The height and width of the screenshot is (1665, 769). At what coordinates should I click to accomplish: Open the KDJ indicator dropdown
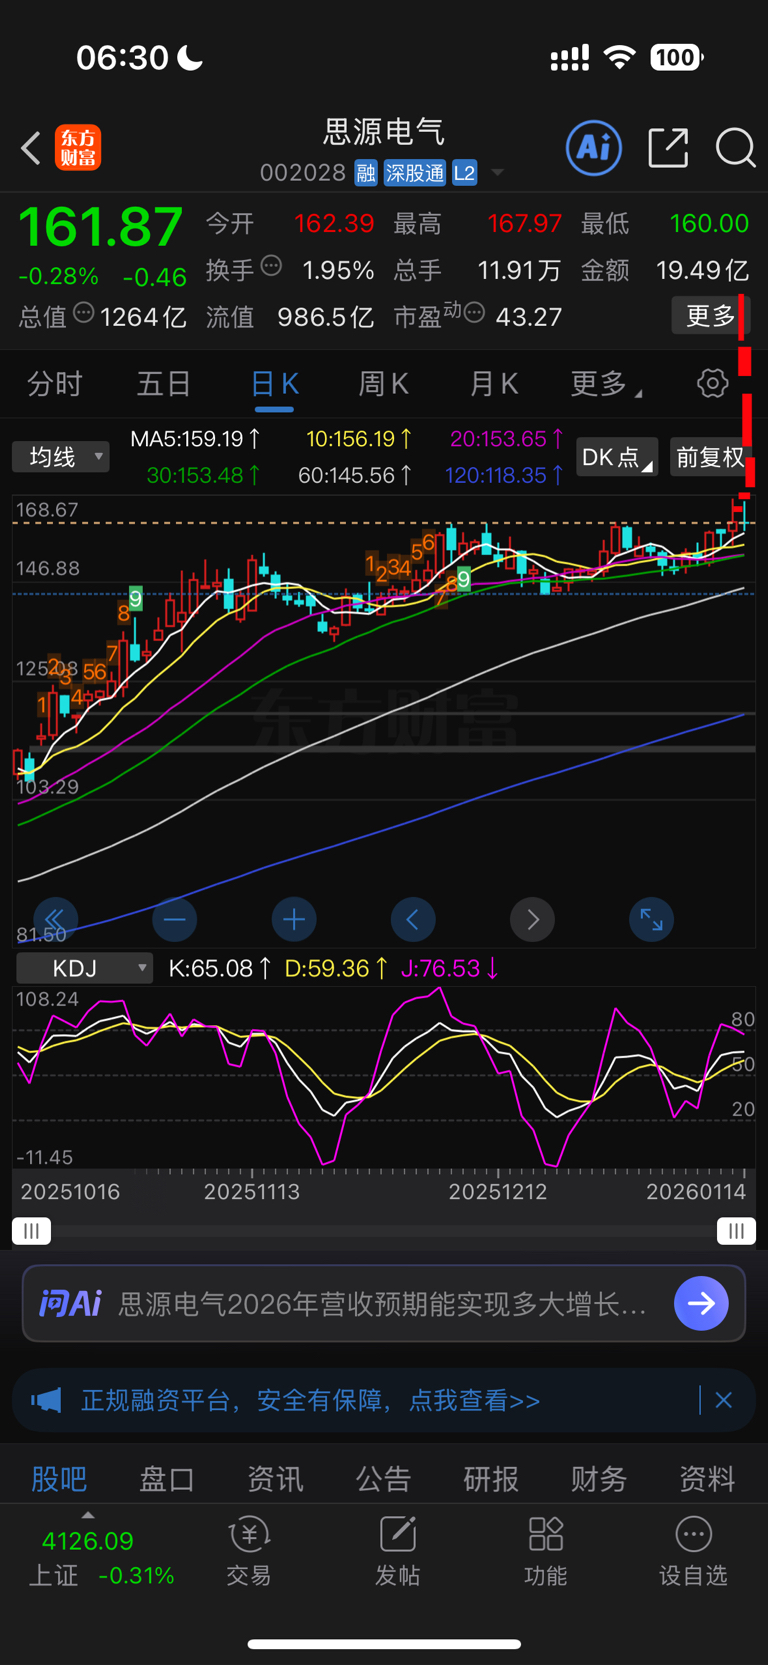pos(85,968)
